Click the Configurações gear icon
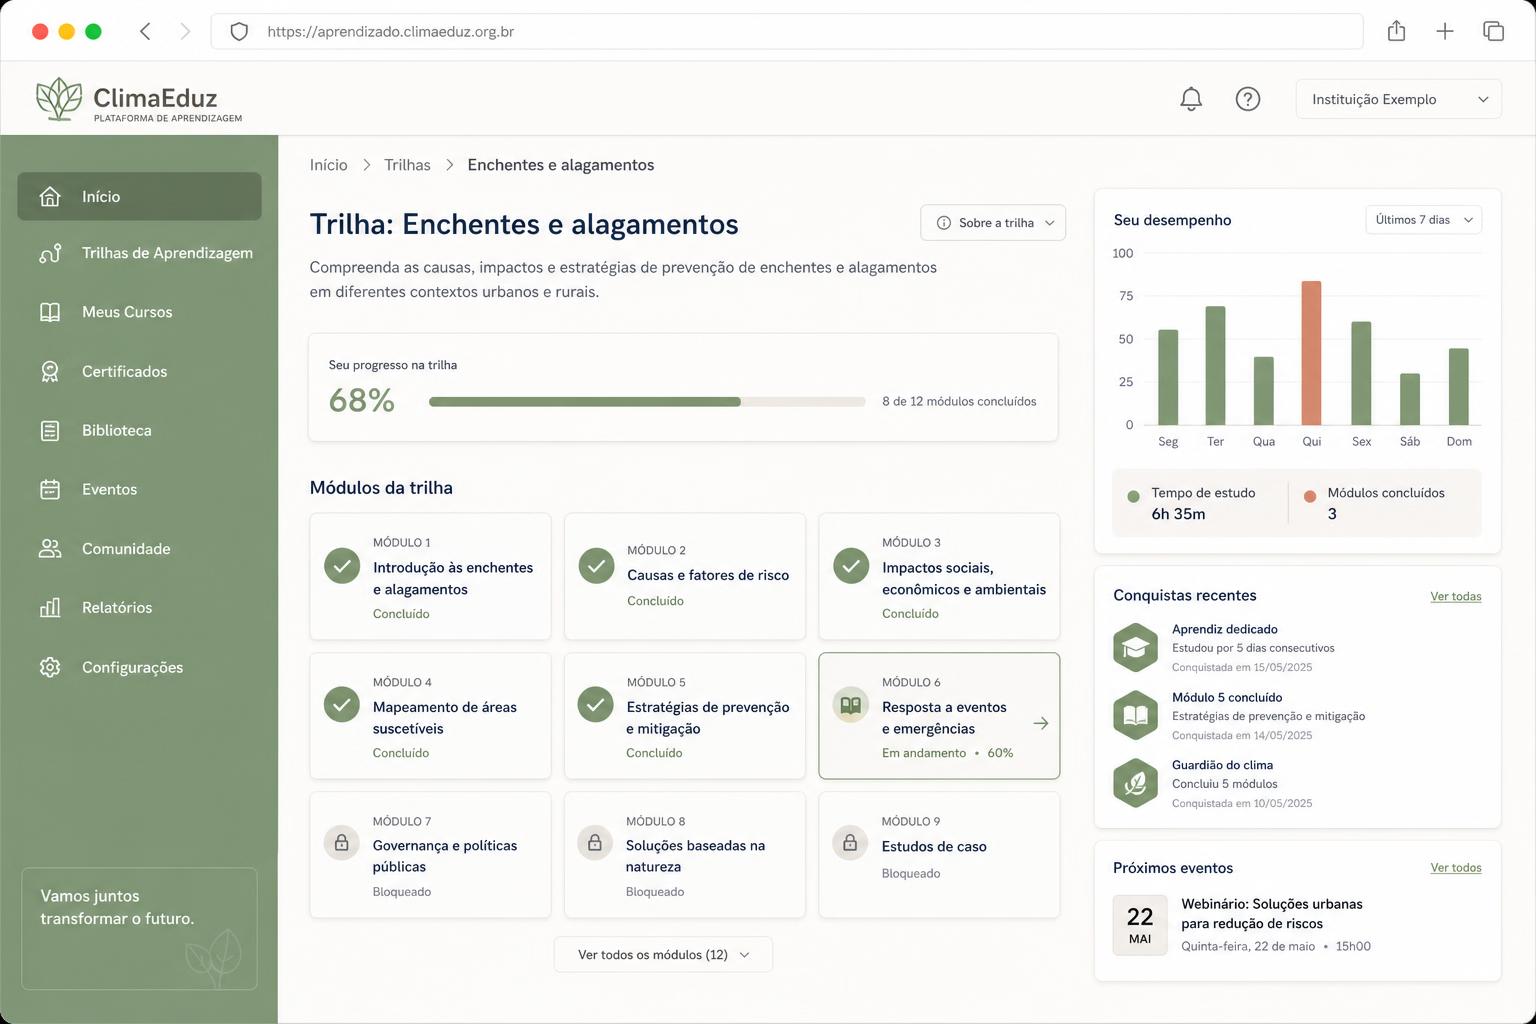The image size is (1536, 1024). (50, 667)
